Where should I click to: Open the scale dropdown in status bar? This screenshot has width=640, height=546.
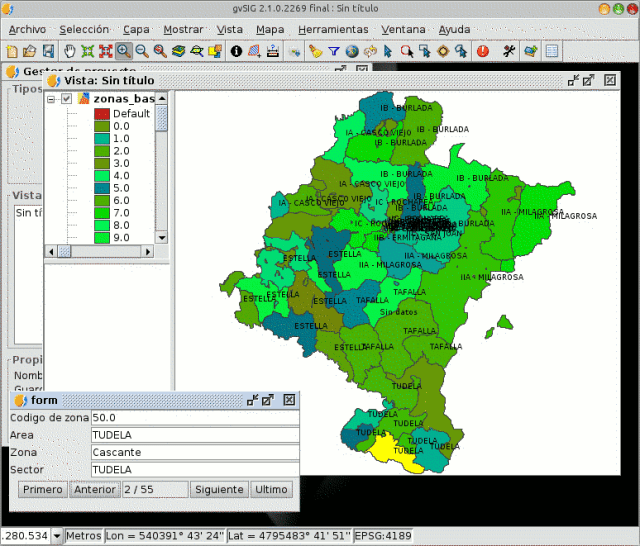coord(56,536)
